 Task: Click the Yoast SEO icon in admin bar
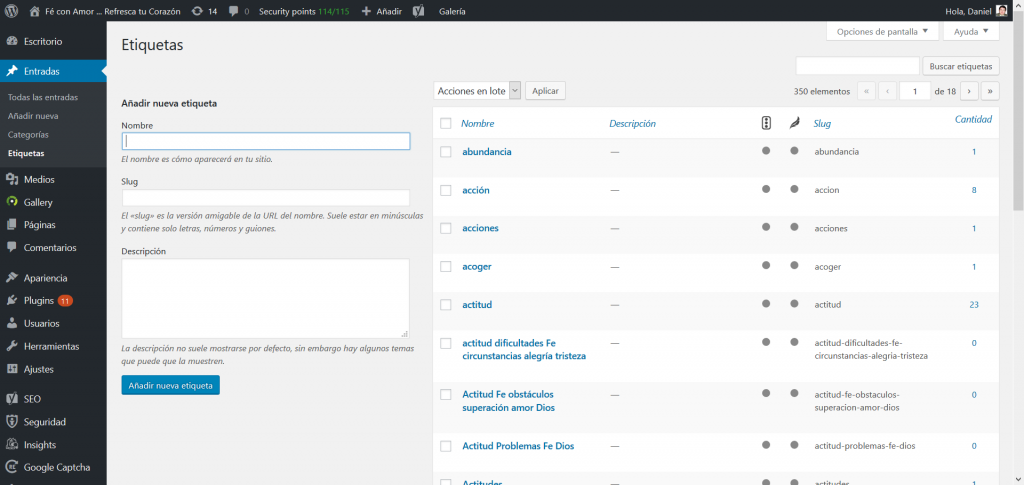point(418,11)
